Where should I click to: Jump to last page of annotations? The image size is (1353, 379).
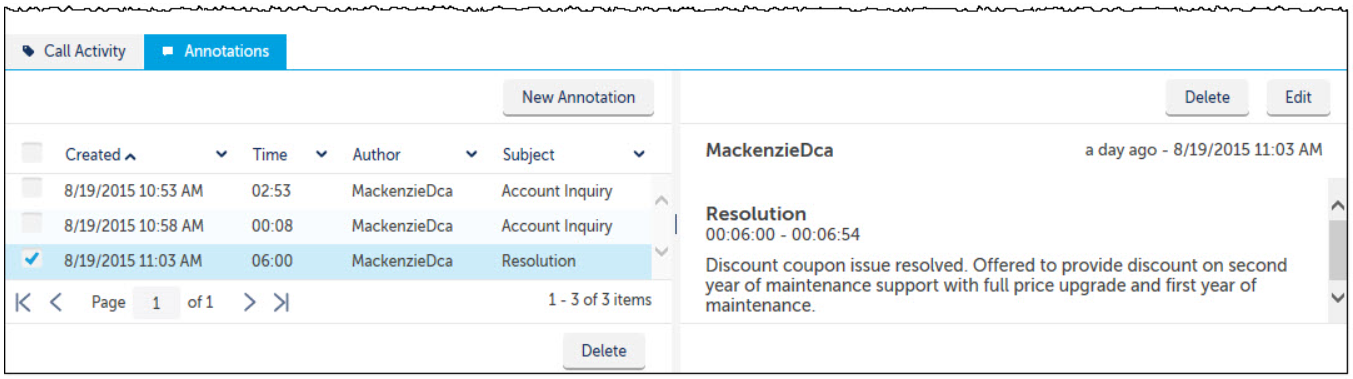tap(282, 302)
